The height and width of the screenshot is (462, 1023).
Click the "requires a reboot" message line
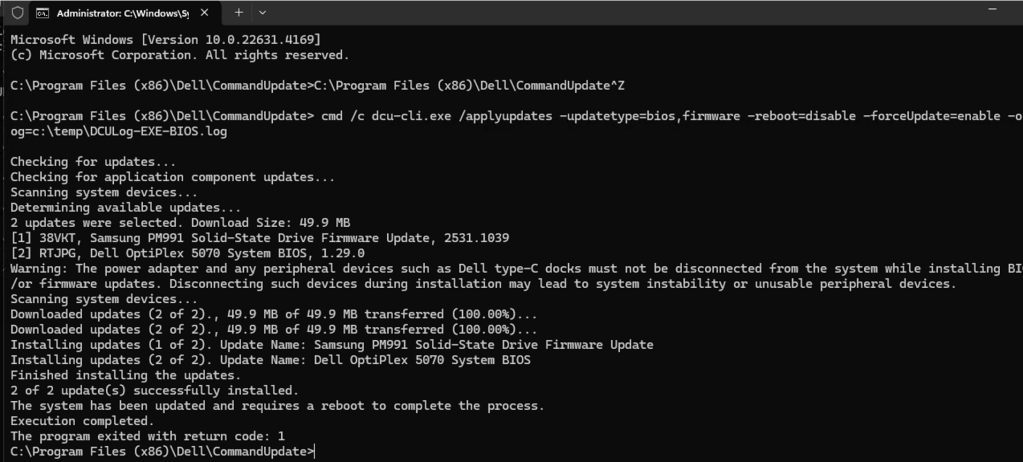click(277, 406)
